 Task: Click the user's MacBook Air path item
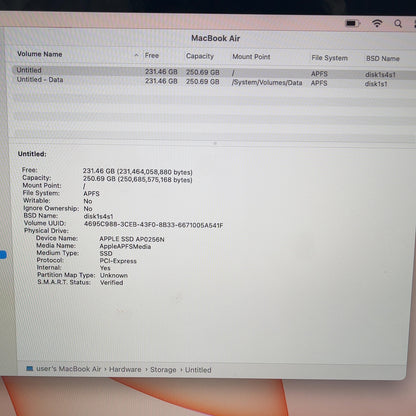click(x=68, y=369)
